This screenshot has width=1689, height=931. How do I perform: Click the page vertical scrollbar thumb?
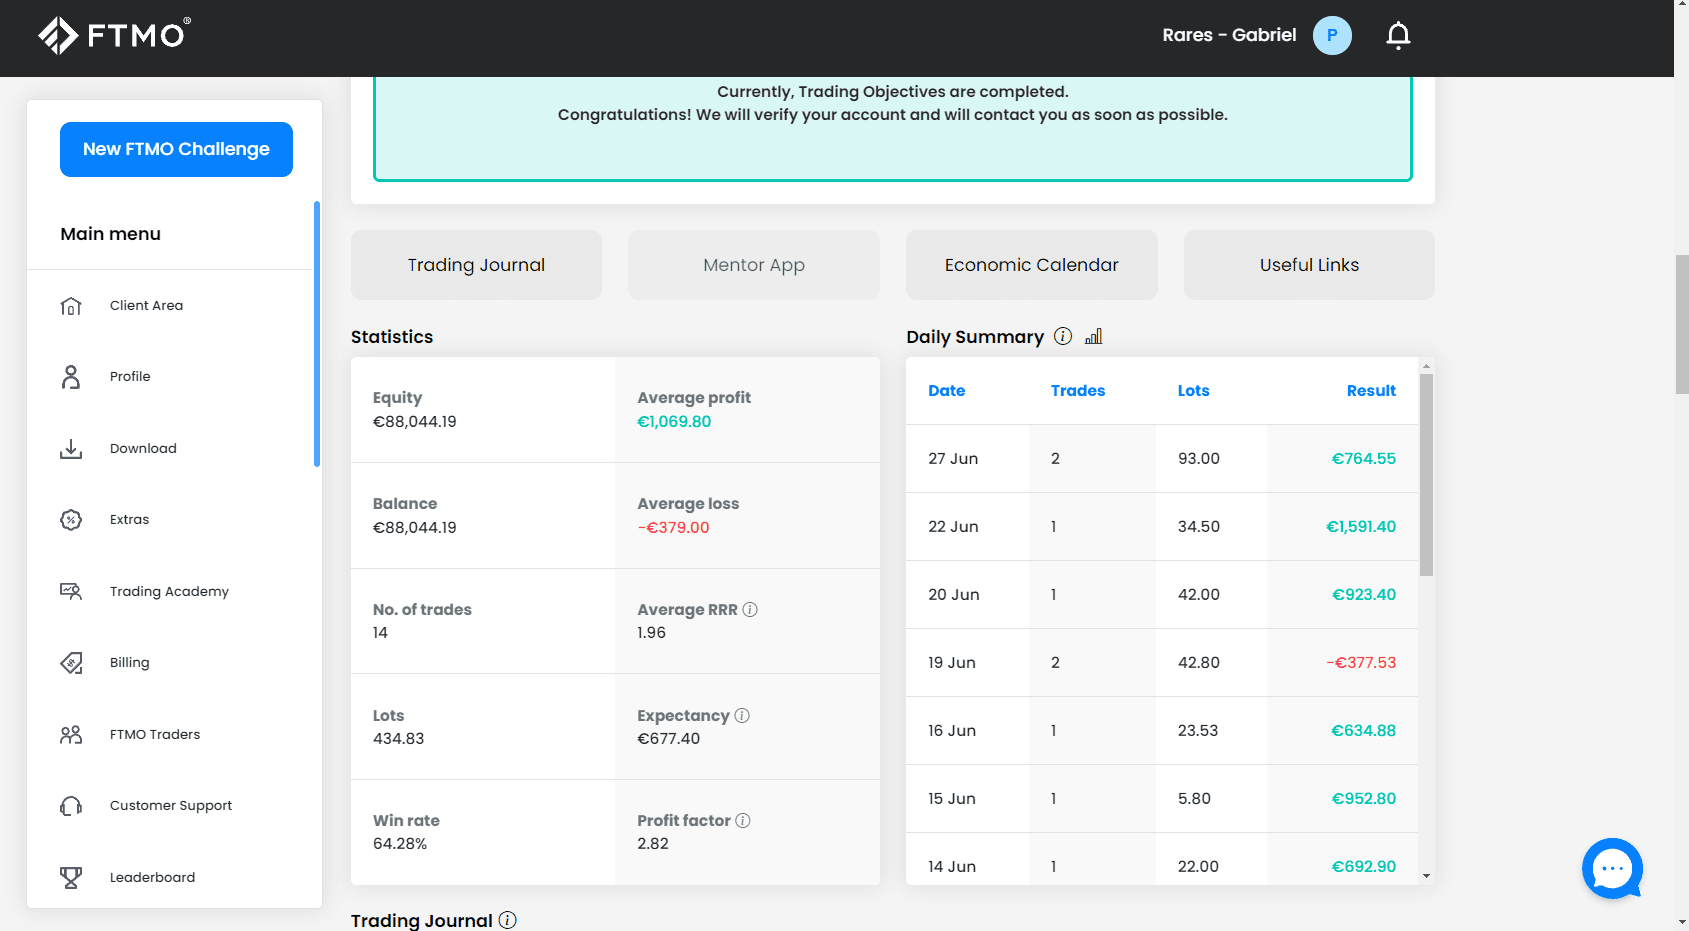pos(1682,324)
